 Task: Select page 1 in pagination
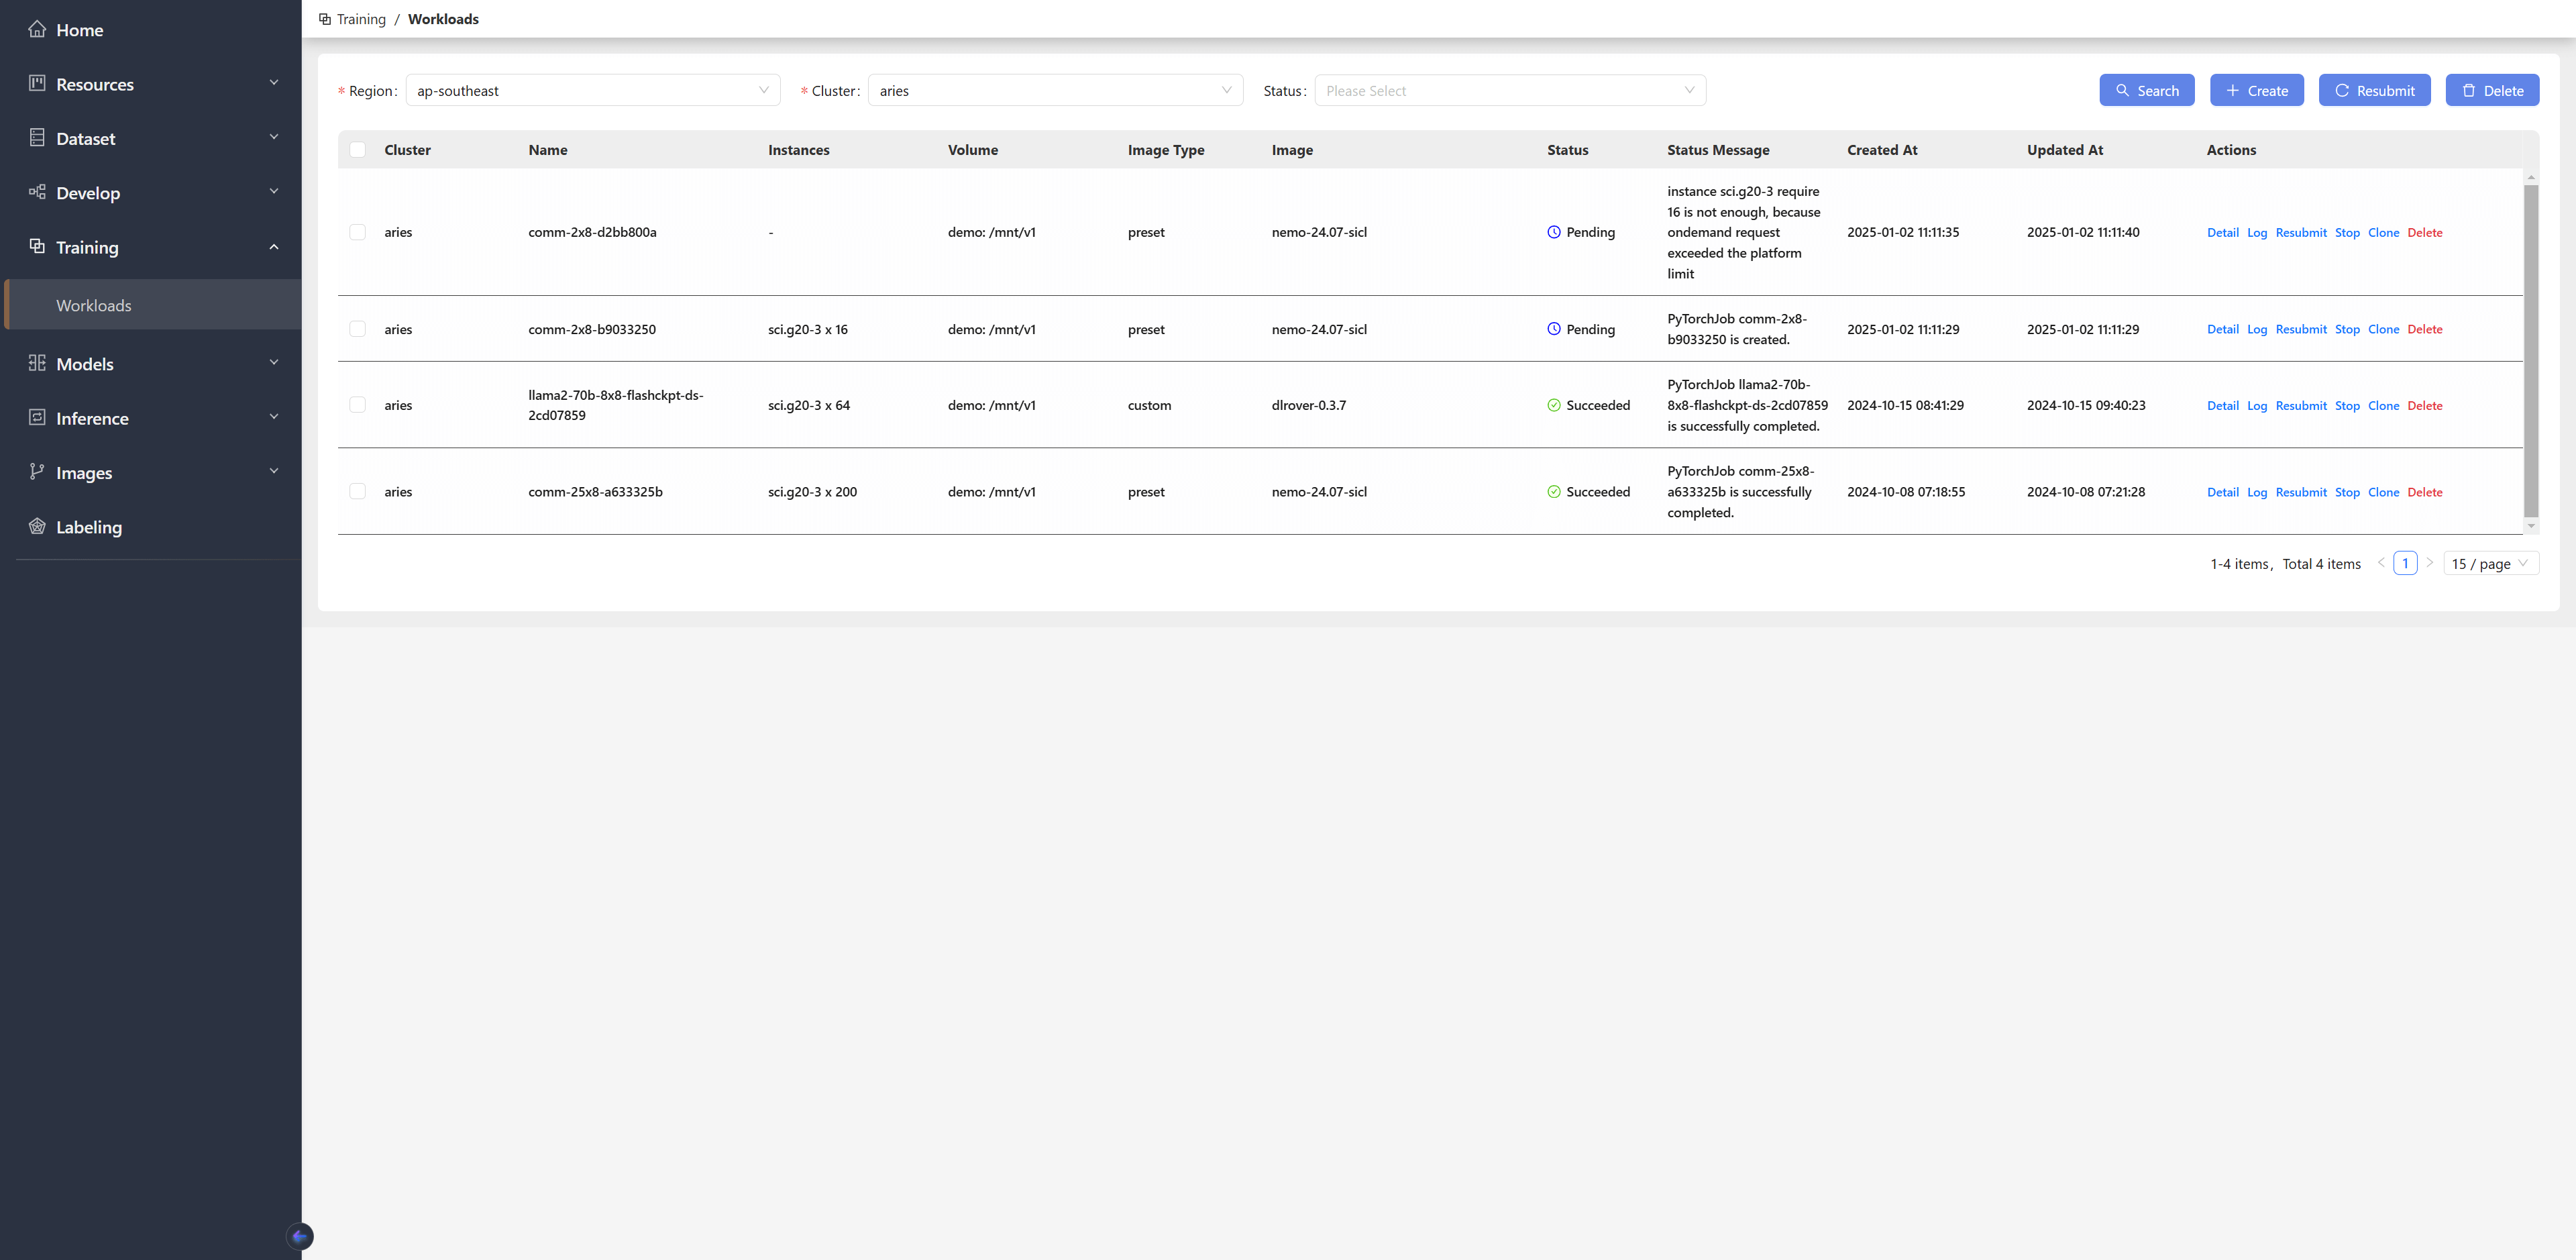2405,563
